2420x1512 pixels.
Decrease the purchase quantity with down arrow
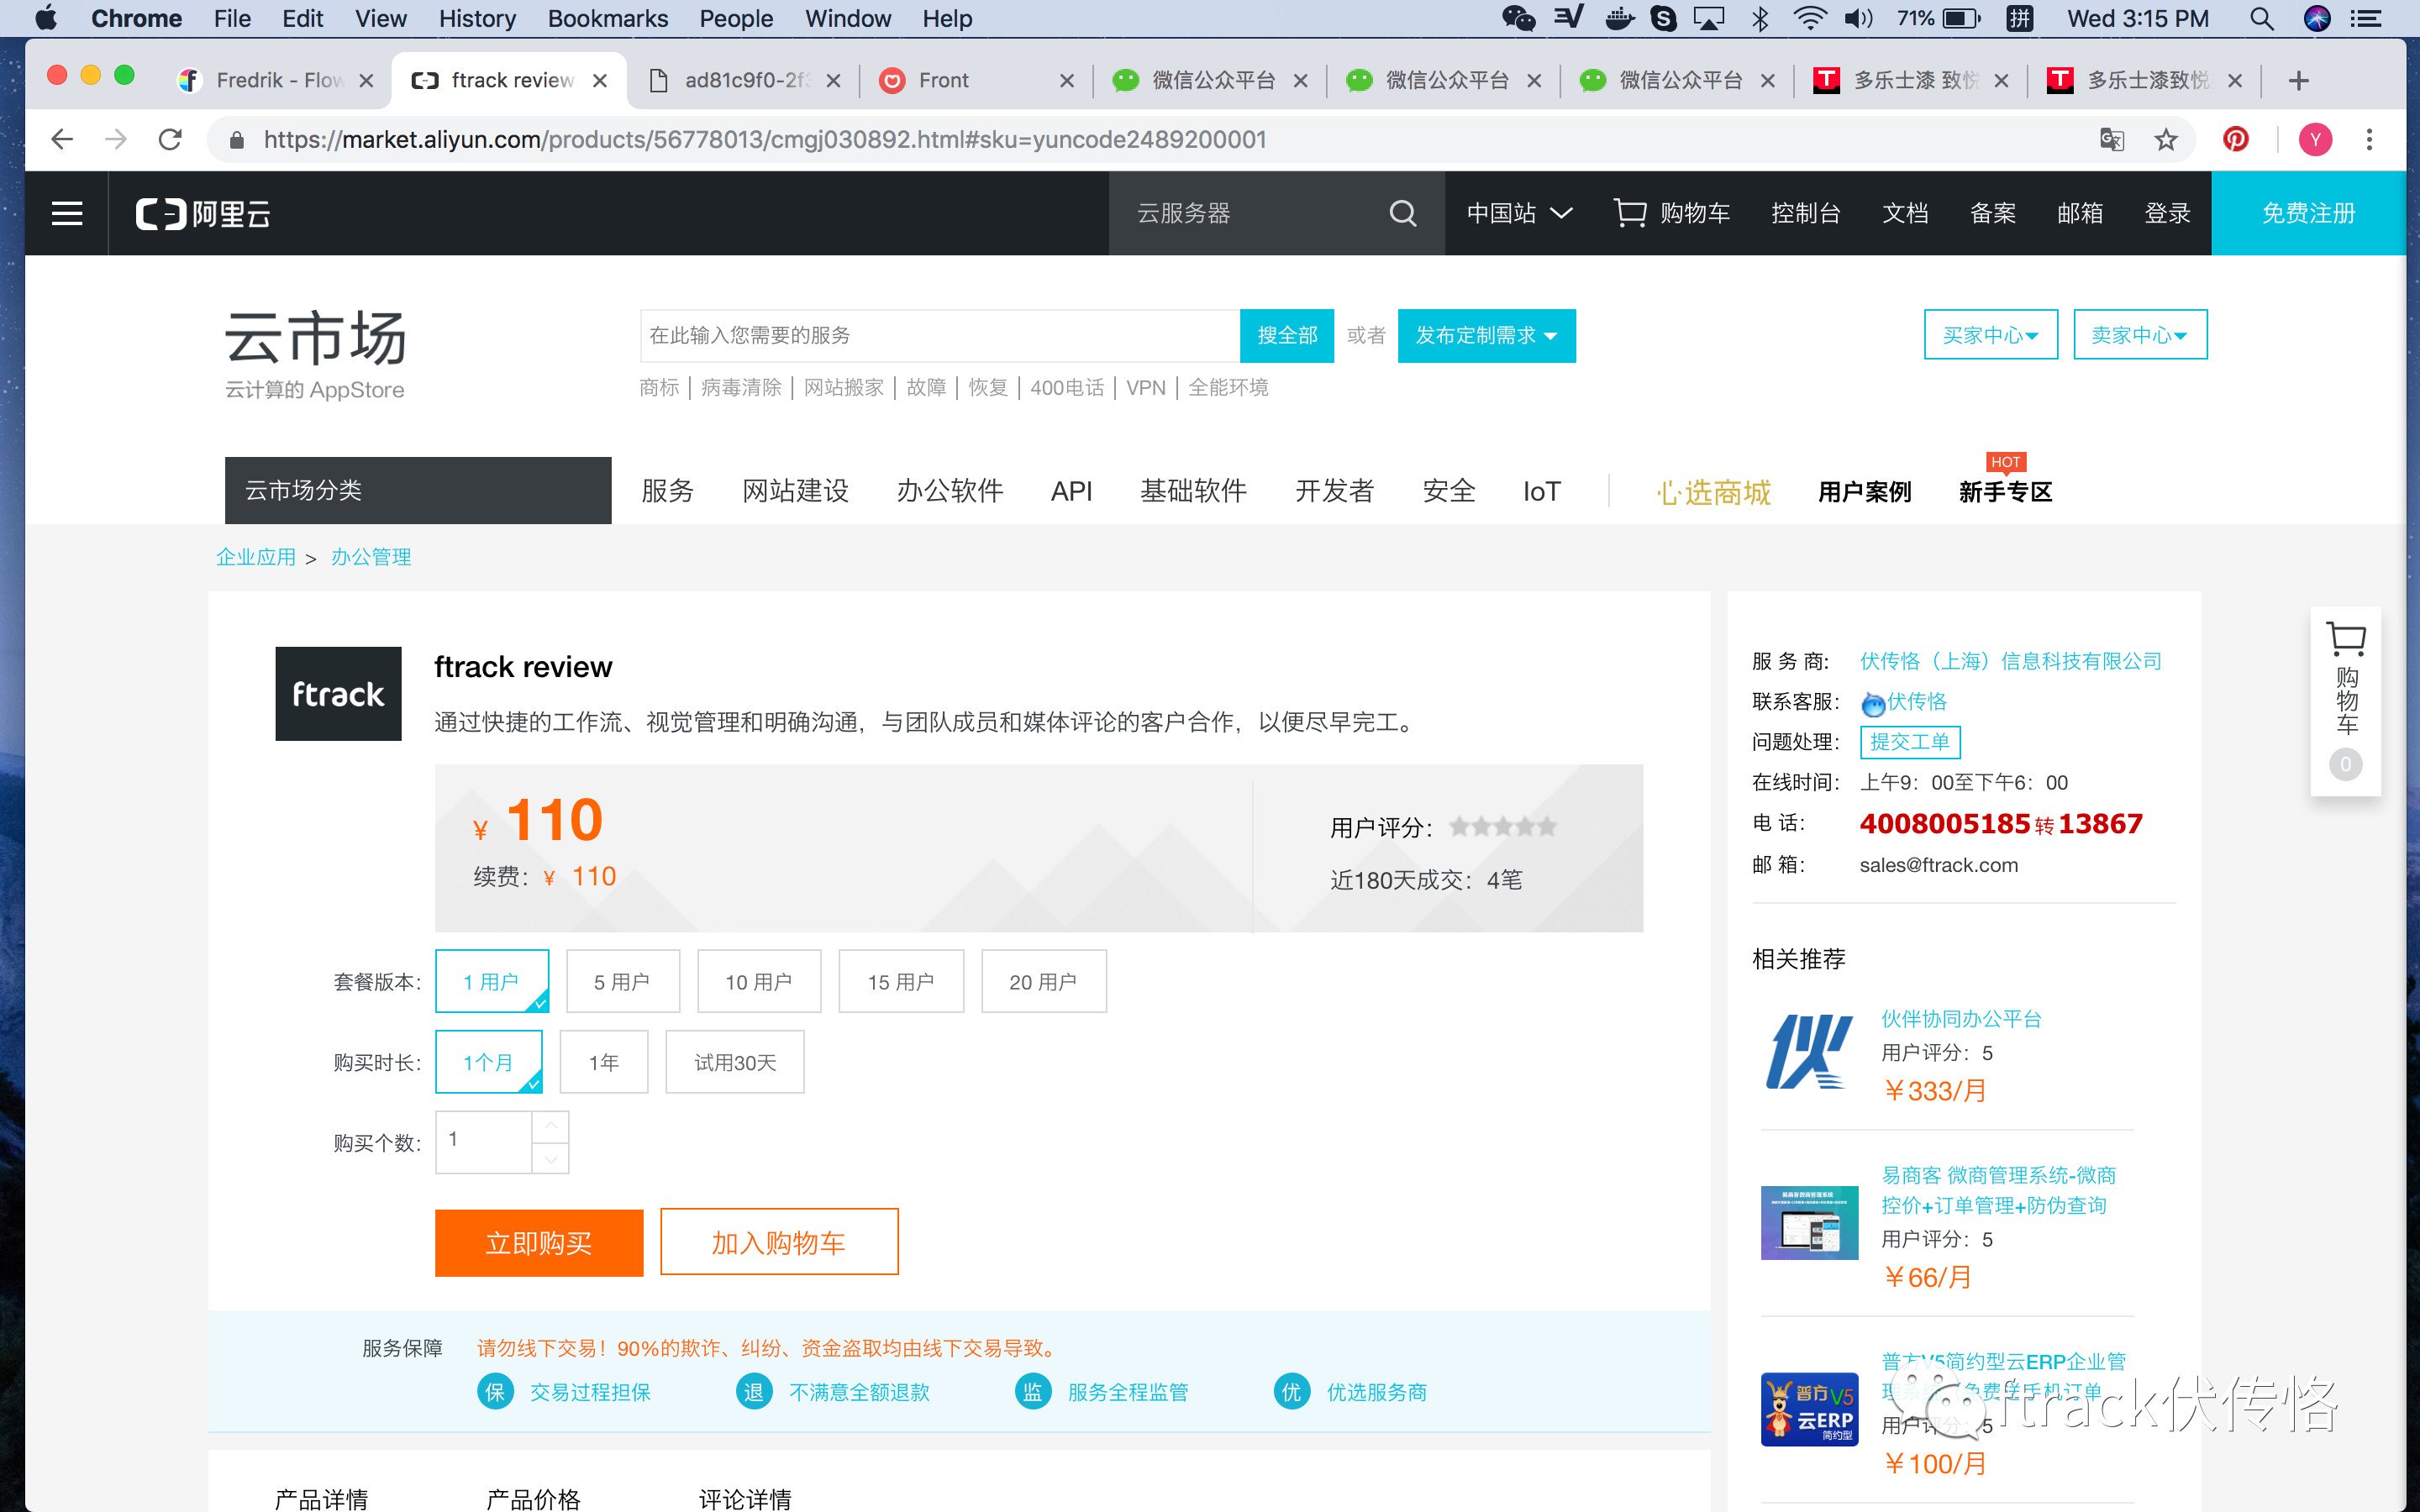[550, 1158]
